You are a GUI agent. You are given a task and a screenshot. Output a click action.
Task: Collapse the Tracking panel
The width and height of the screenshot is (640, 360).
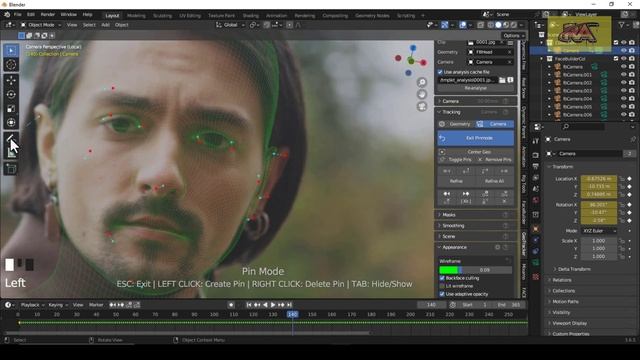point(451,112)
